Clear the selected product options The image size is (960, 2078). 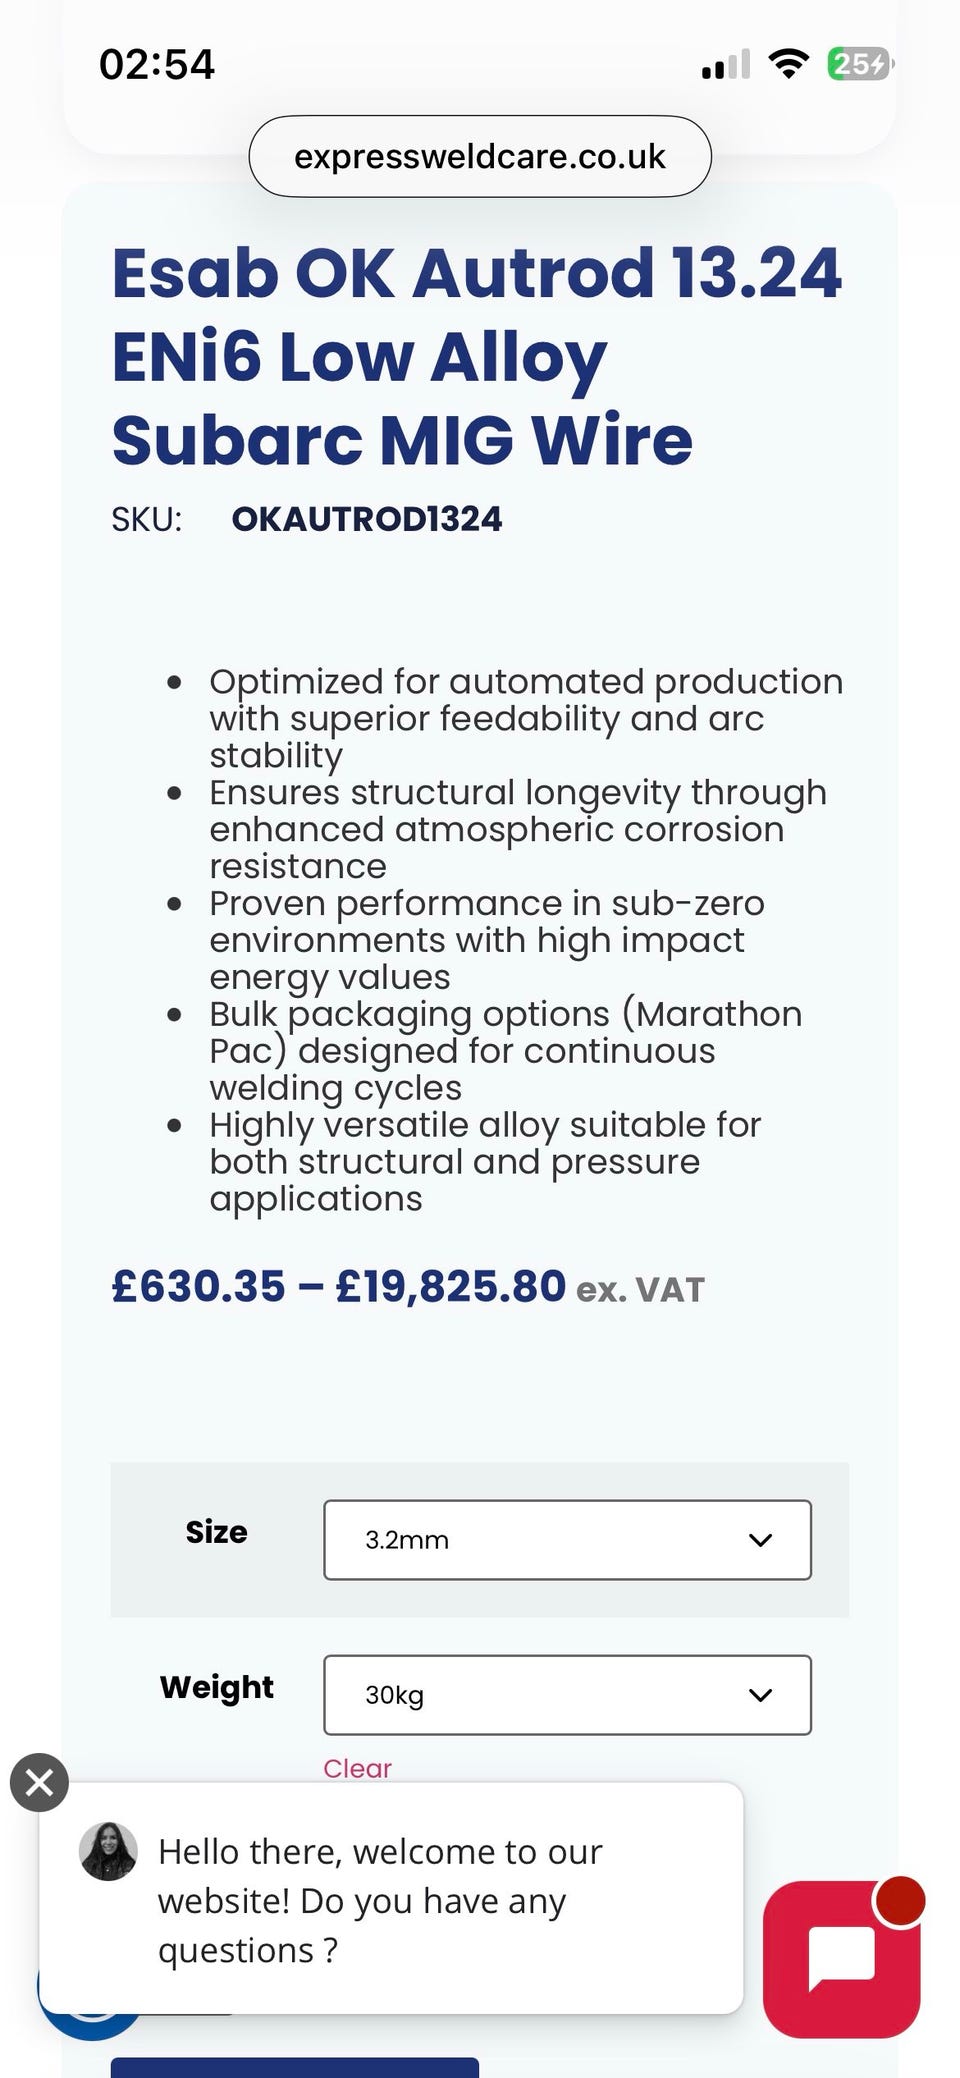coord(357,1768)
